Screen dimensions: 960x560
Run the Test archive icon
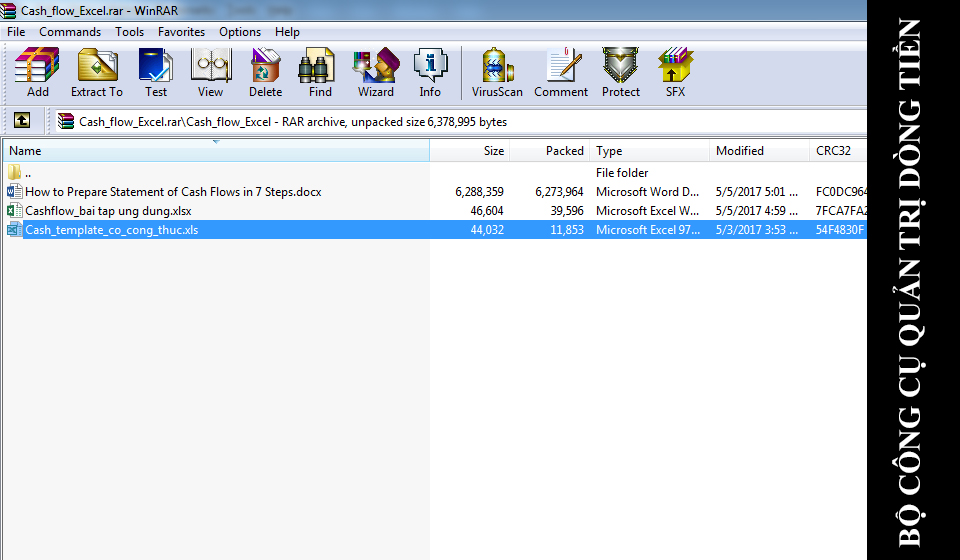156,65
